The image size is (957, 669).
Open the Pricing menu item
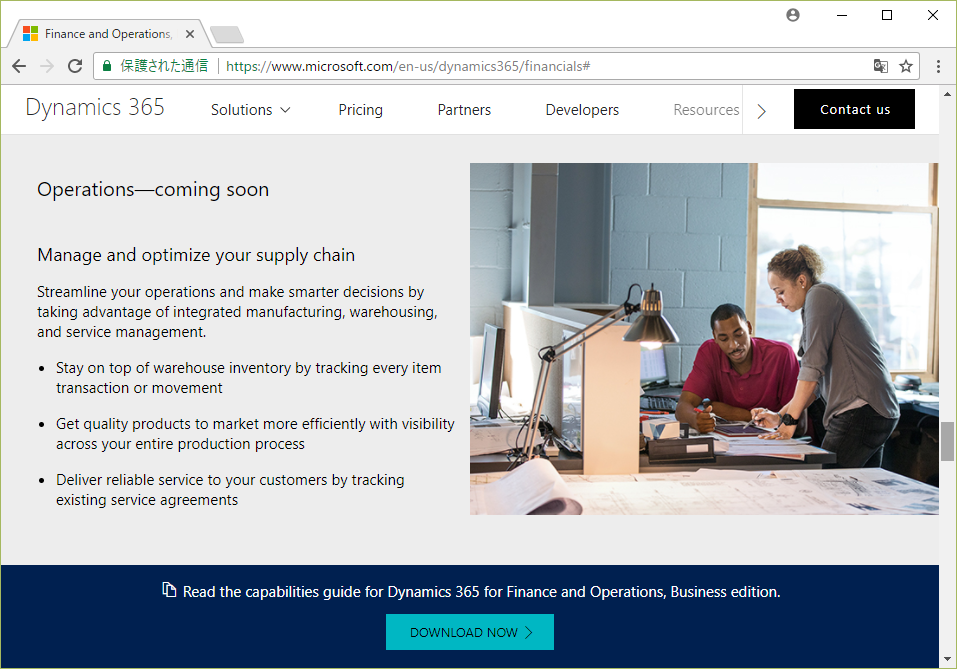pyautogui.click(x=361, y=110)
